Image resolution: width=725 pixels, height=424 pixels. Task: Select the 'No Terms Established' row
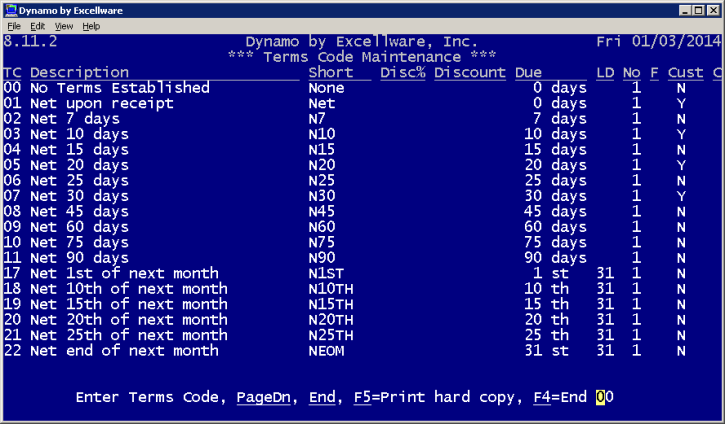click(x=362, y=88)
